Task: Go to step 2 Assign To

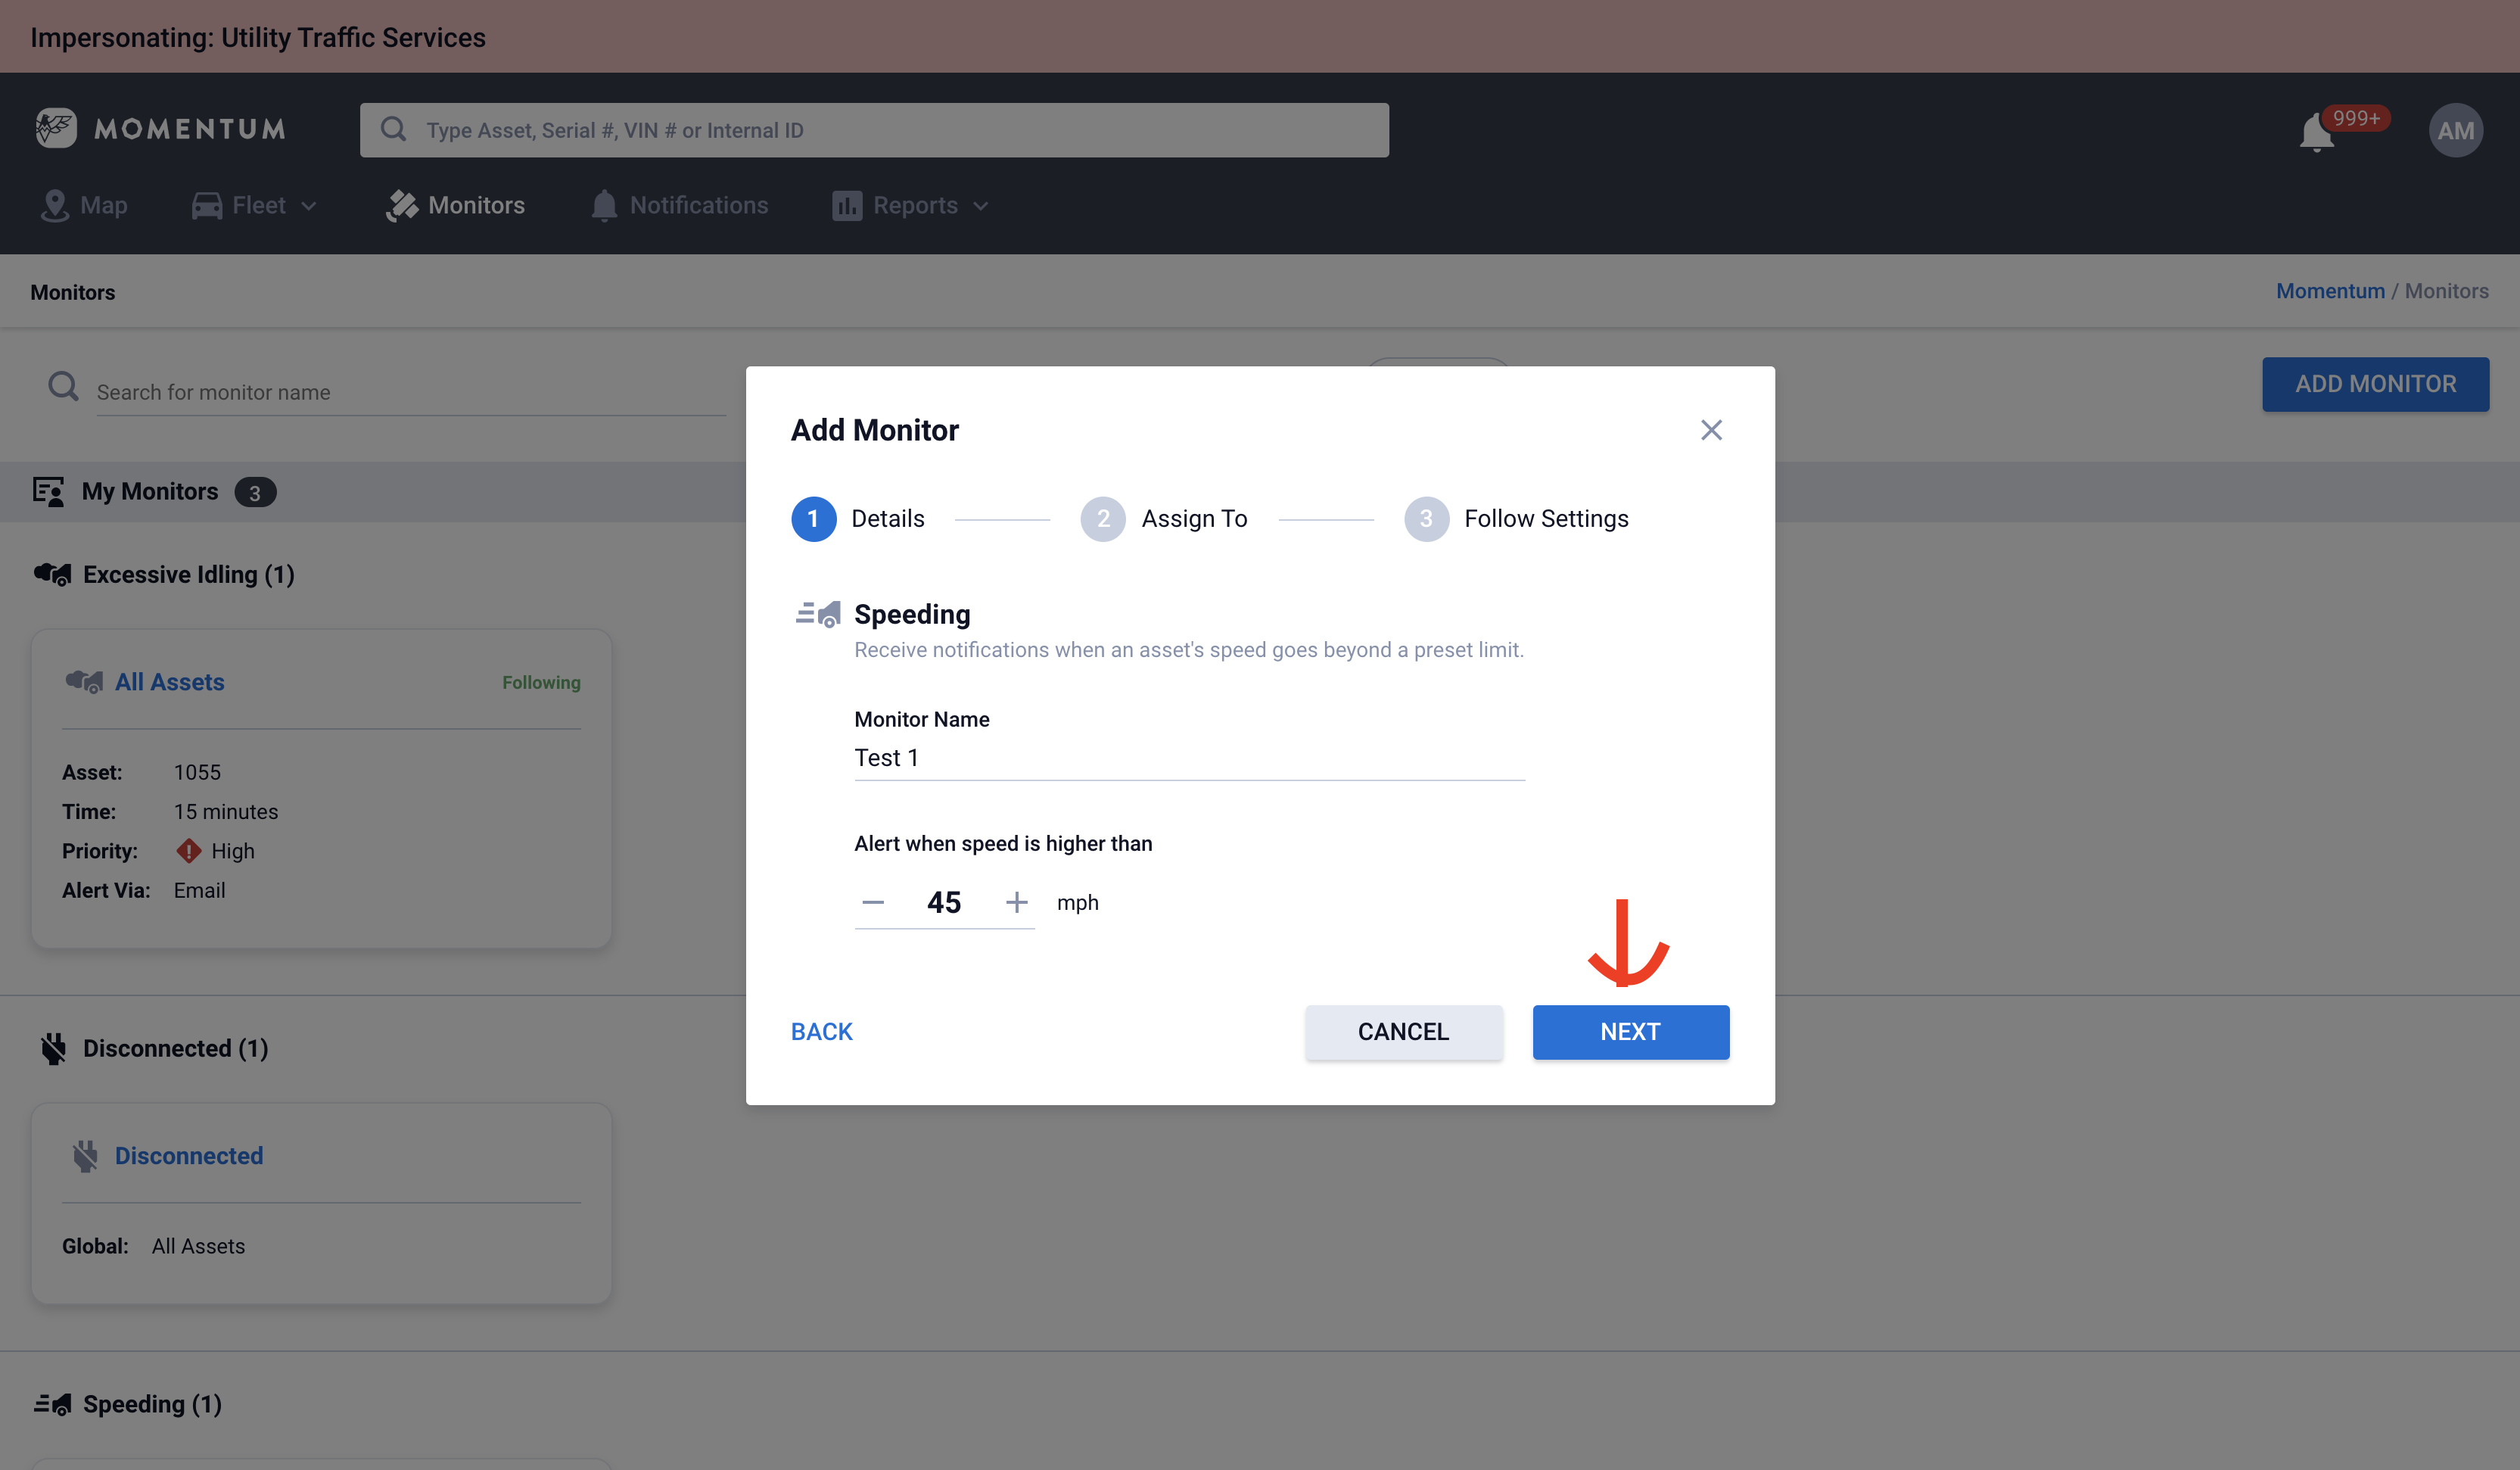Action: (1103, 519)
